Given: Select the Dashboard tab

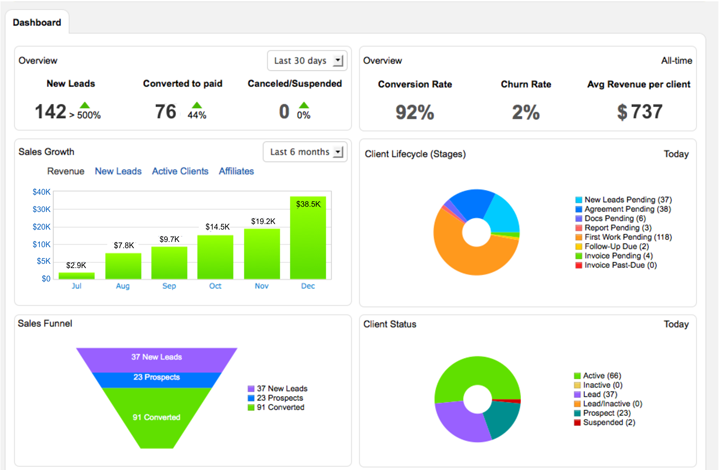Looking at the screenshot, I should click(x=36, y=22).
